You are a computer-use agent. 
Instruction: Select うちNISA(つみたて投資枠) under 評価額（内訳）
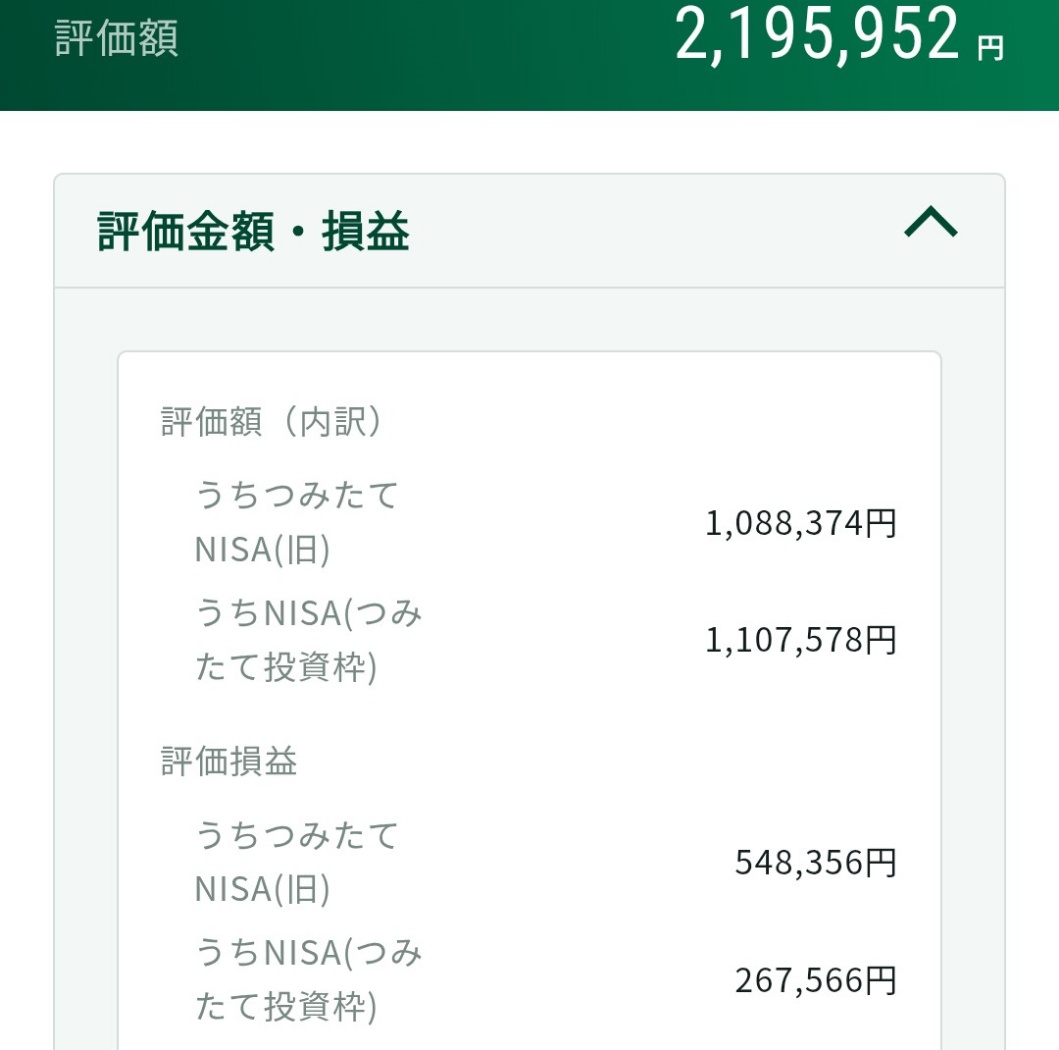(308, 640)
